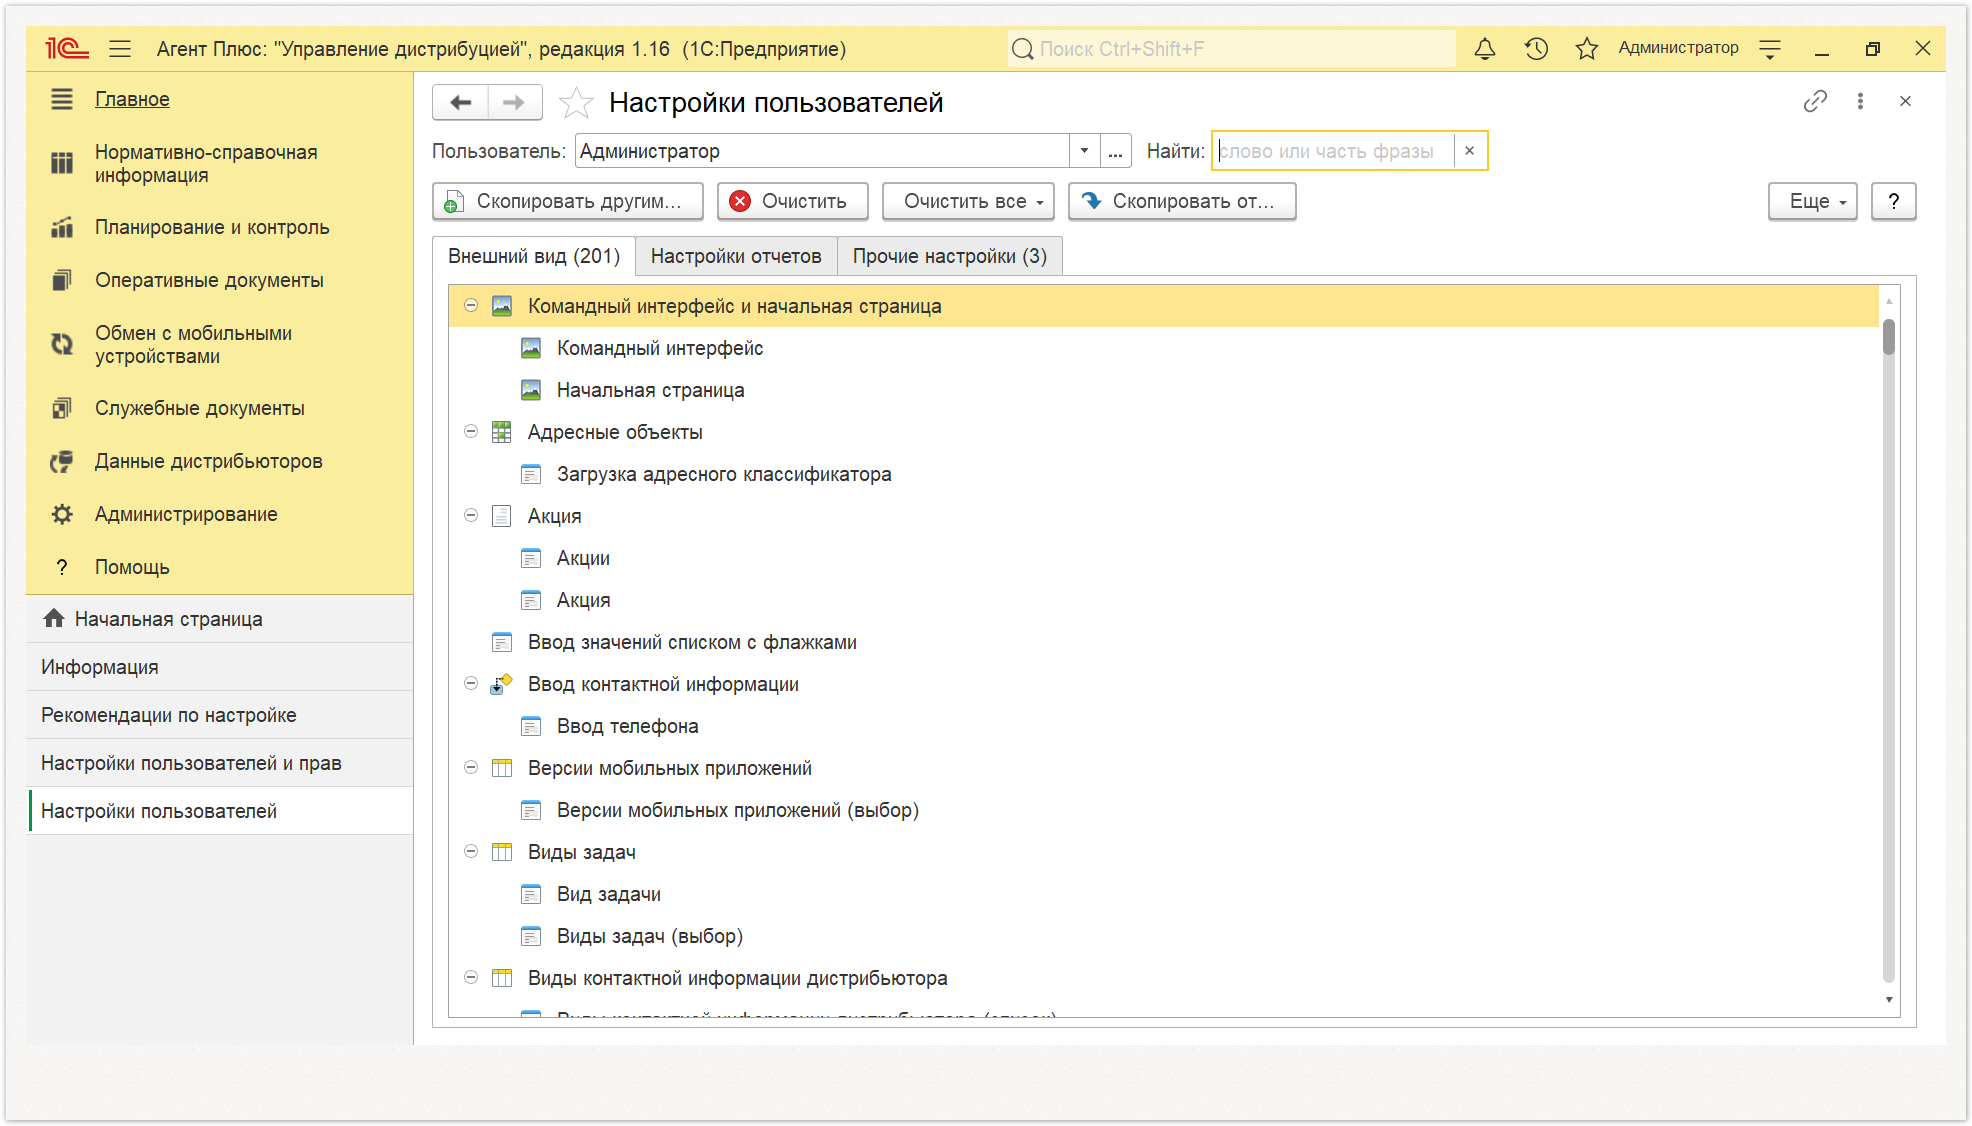Screen dimensions: 1972x1126
Task: Open Информация panel item
Action: 220,667
